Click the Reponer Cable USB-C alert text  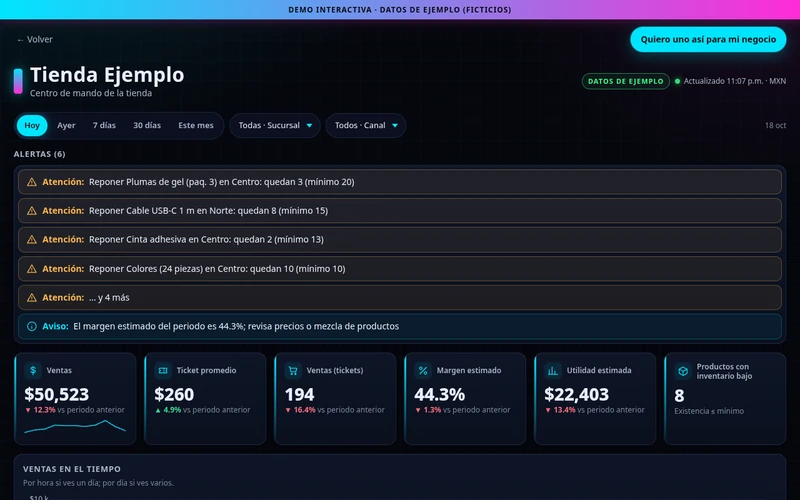coord(208,211)
